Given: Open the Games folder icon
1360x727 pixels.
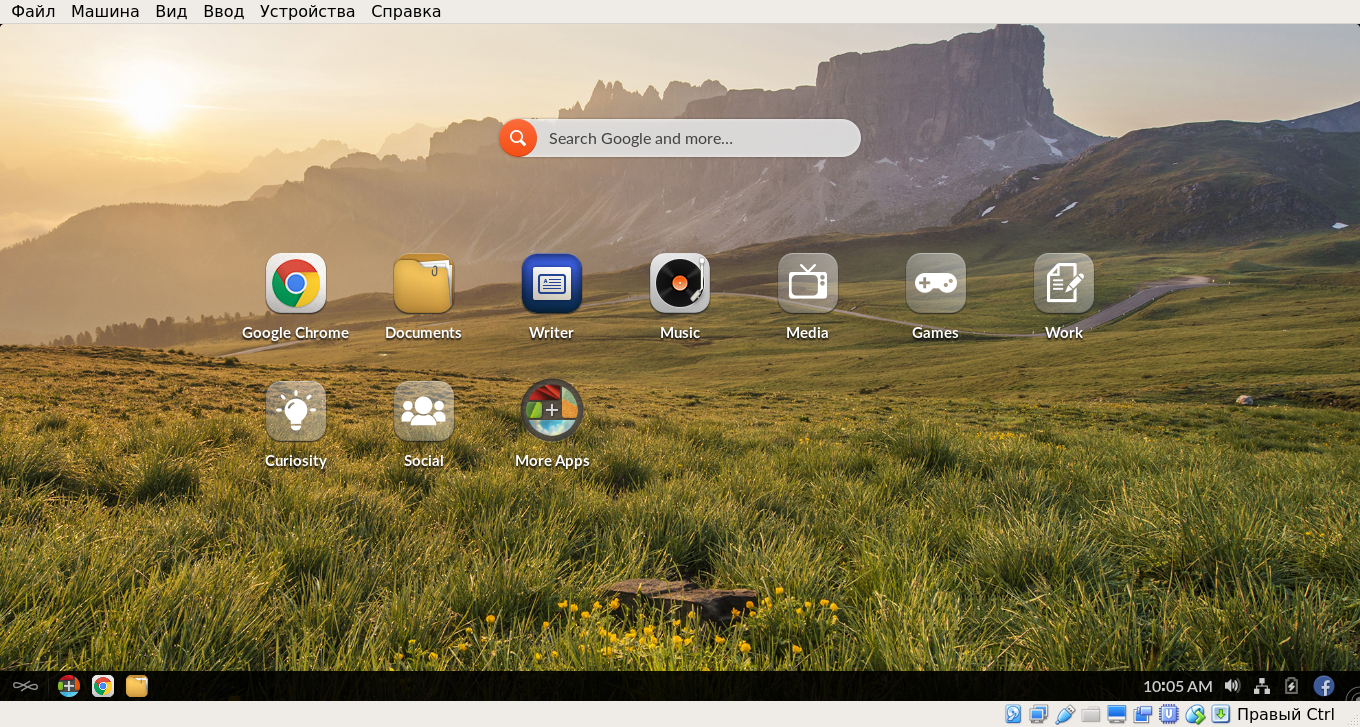Looking at the screenshot, I should (935, 283).
